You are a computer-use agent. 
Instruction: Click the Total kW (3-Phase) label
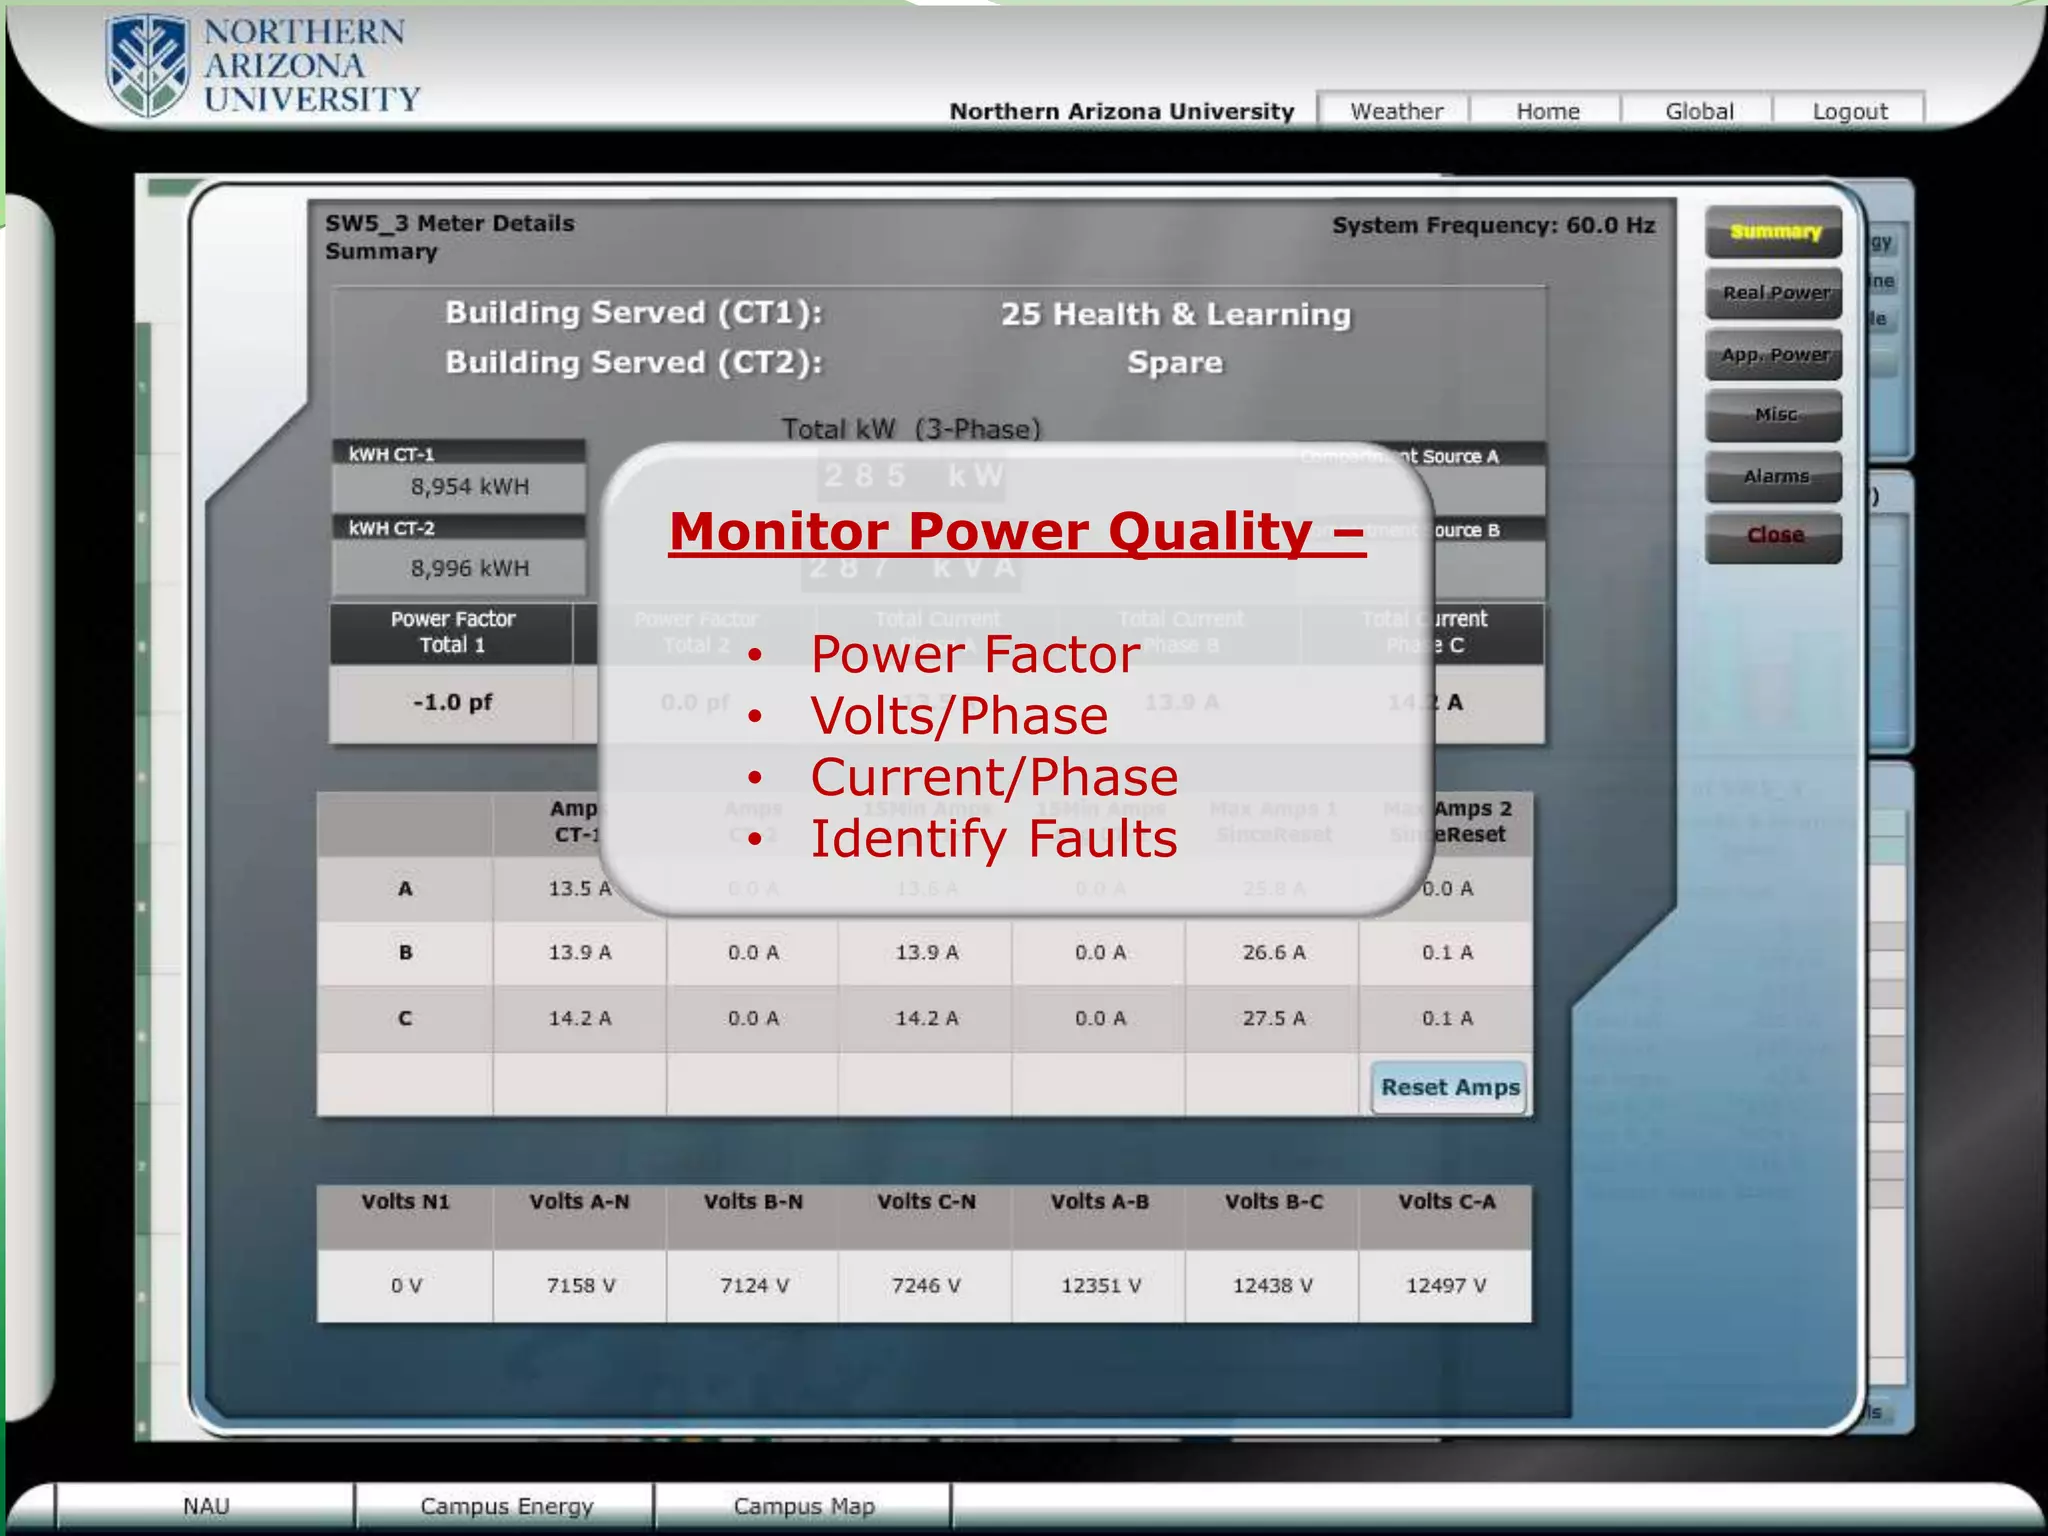pos(911,429)
